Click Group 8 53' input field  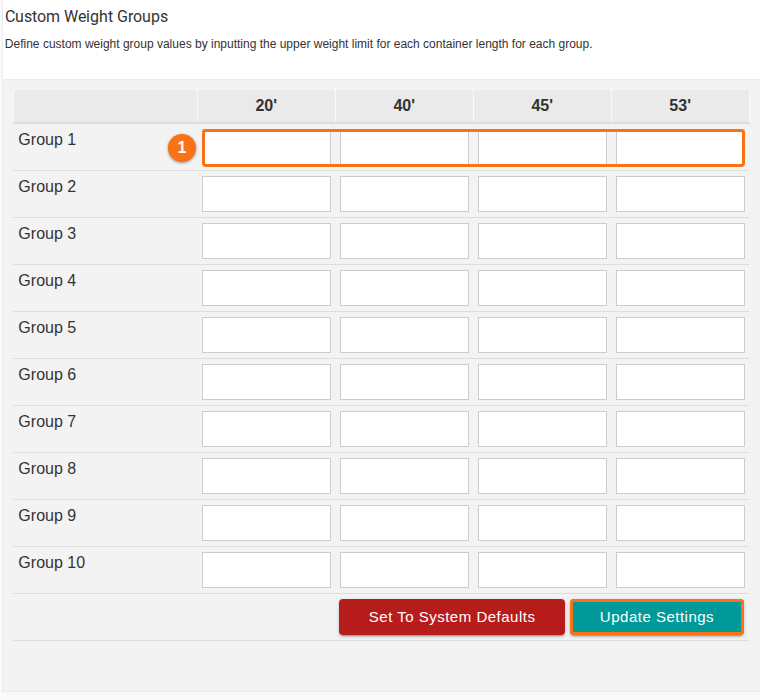click(x=680, y=476)
